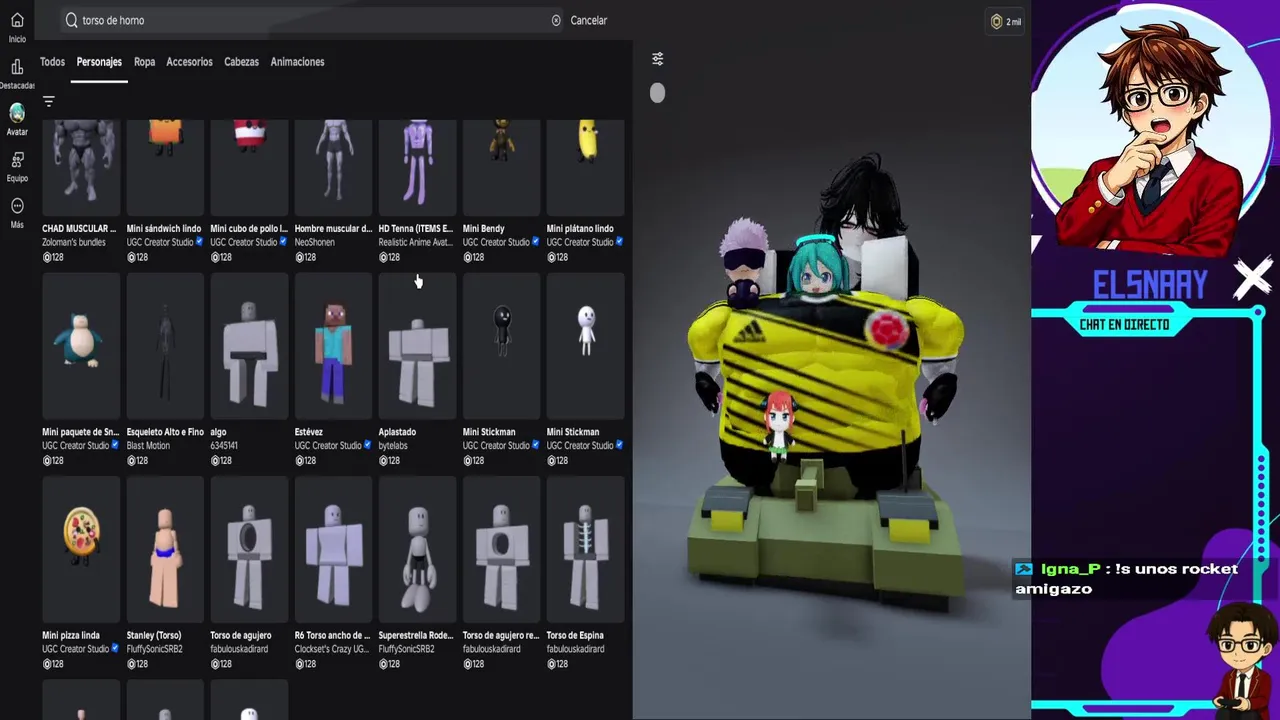This screenshot has height=720, width=1280.
Task: Click title text 'Mini Bendy'
Action: [x=483, y=229]
